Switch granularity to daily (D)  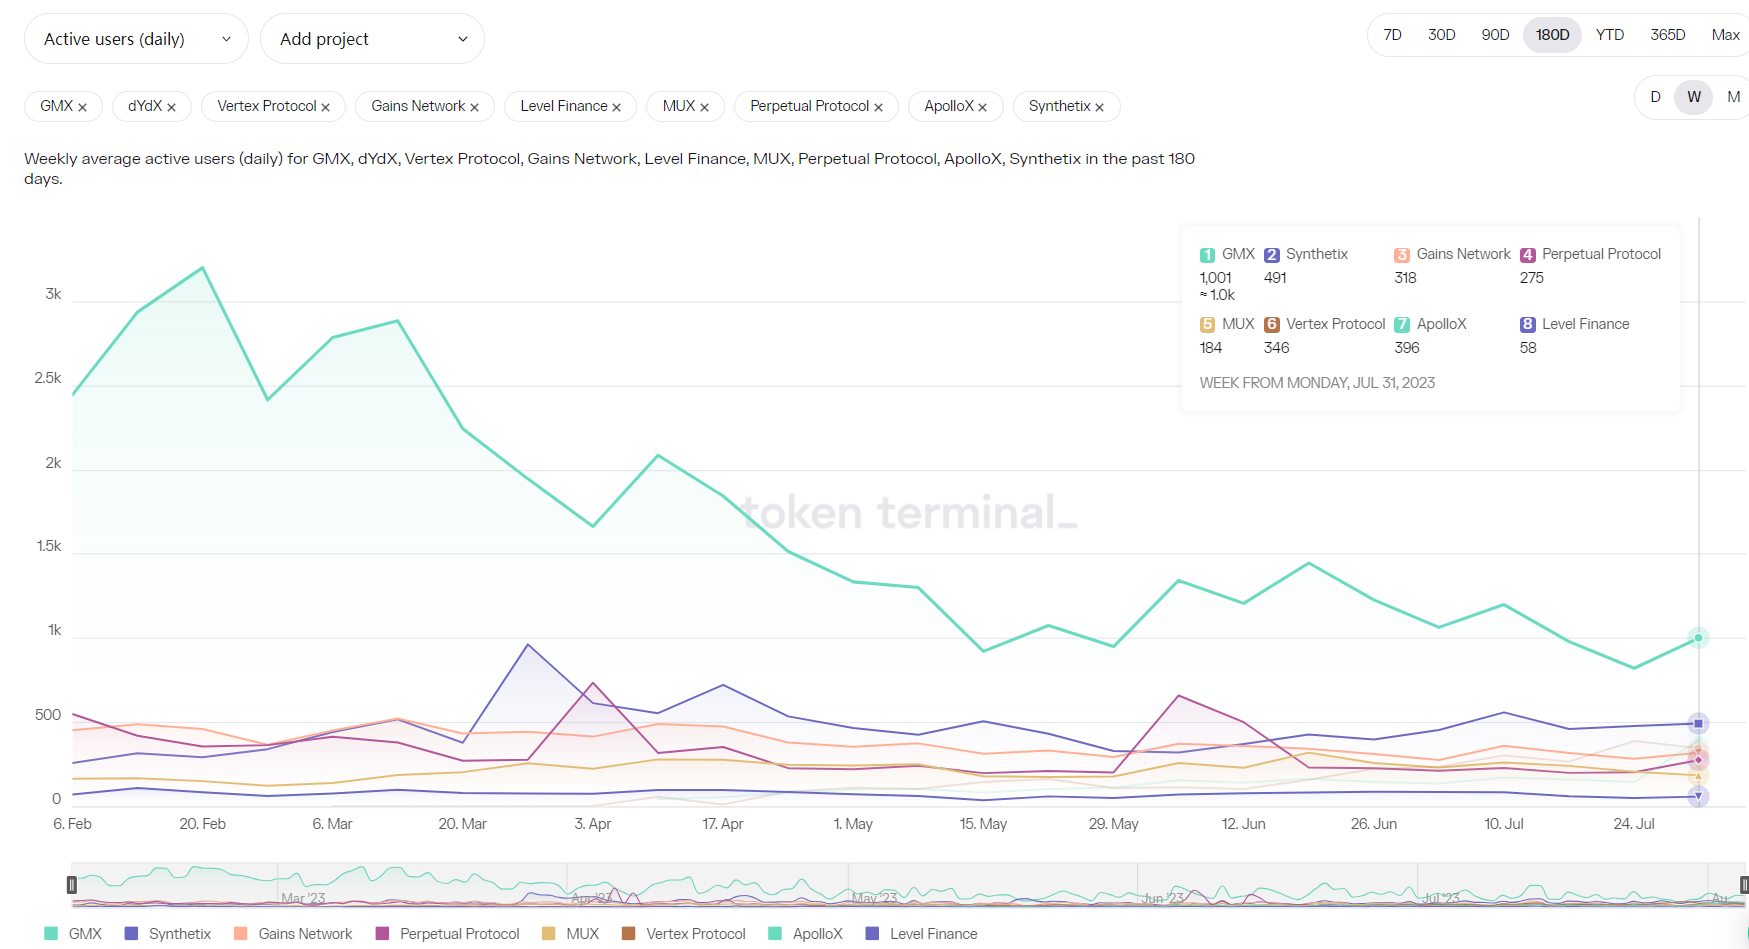tap(1655, 97)
